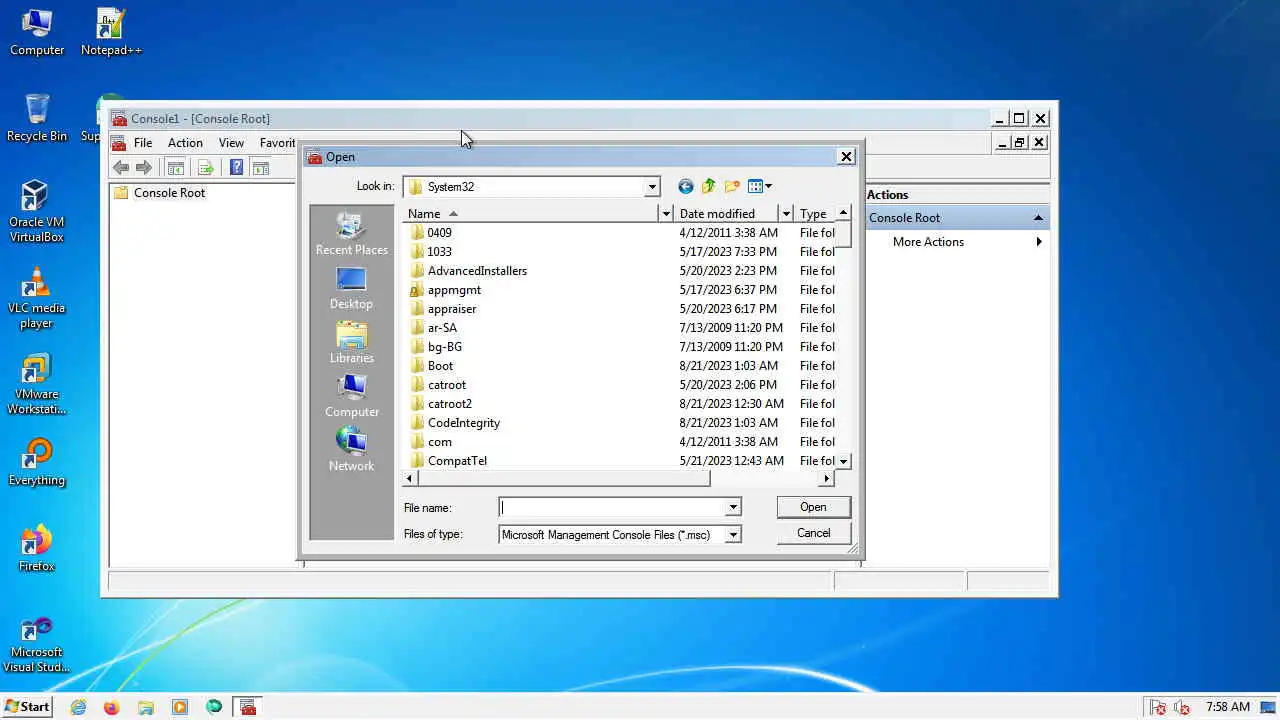Viewport: 1280px width, 720px height.
Task: Select the catroot2 folder
Action: (x=449, y=404)
